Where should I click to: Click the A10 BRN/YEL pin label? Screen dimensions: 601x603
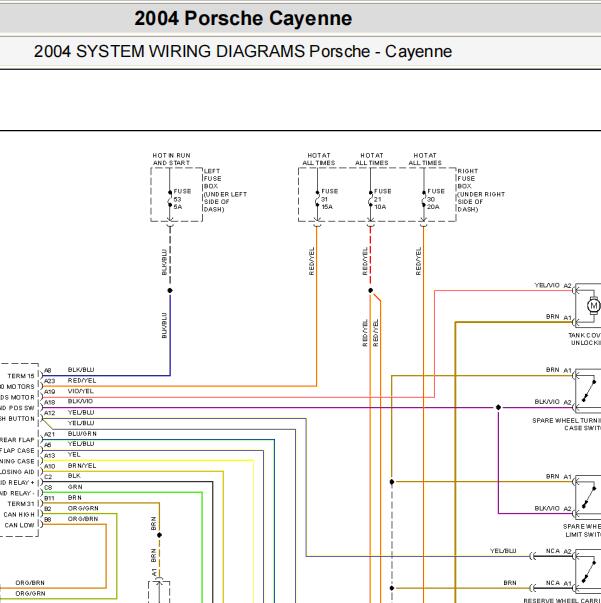click(70, 466)
